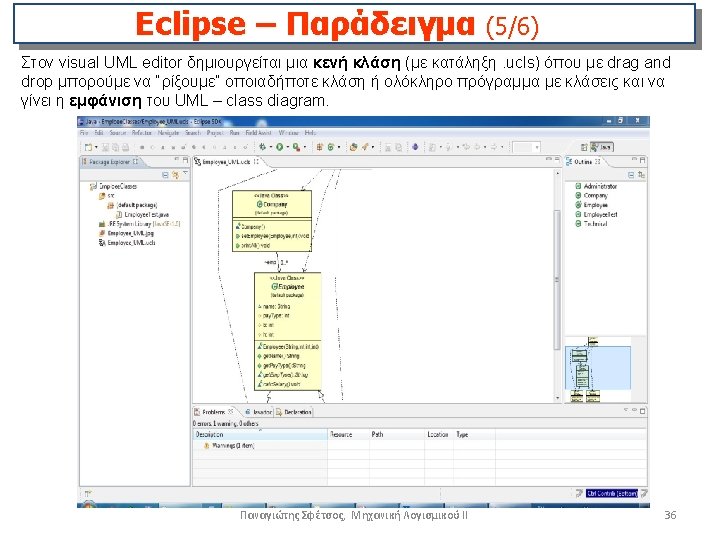Screen dimensions: 720x540
Task: Select Administrator in the Outline
Action: point(596,186)
